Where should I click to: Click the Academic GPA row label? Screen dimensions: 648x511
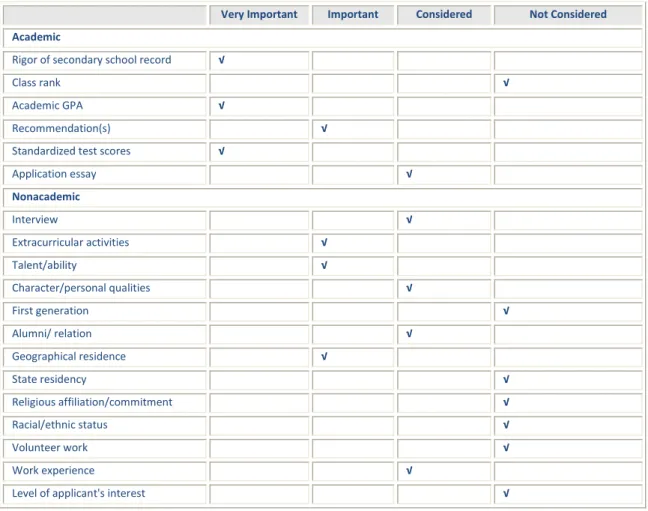[x=48, y=105]
